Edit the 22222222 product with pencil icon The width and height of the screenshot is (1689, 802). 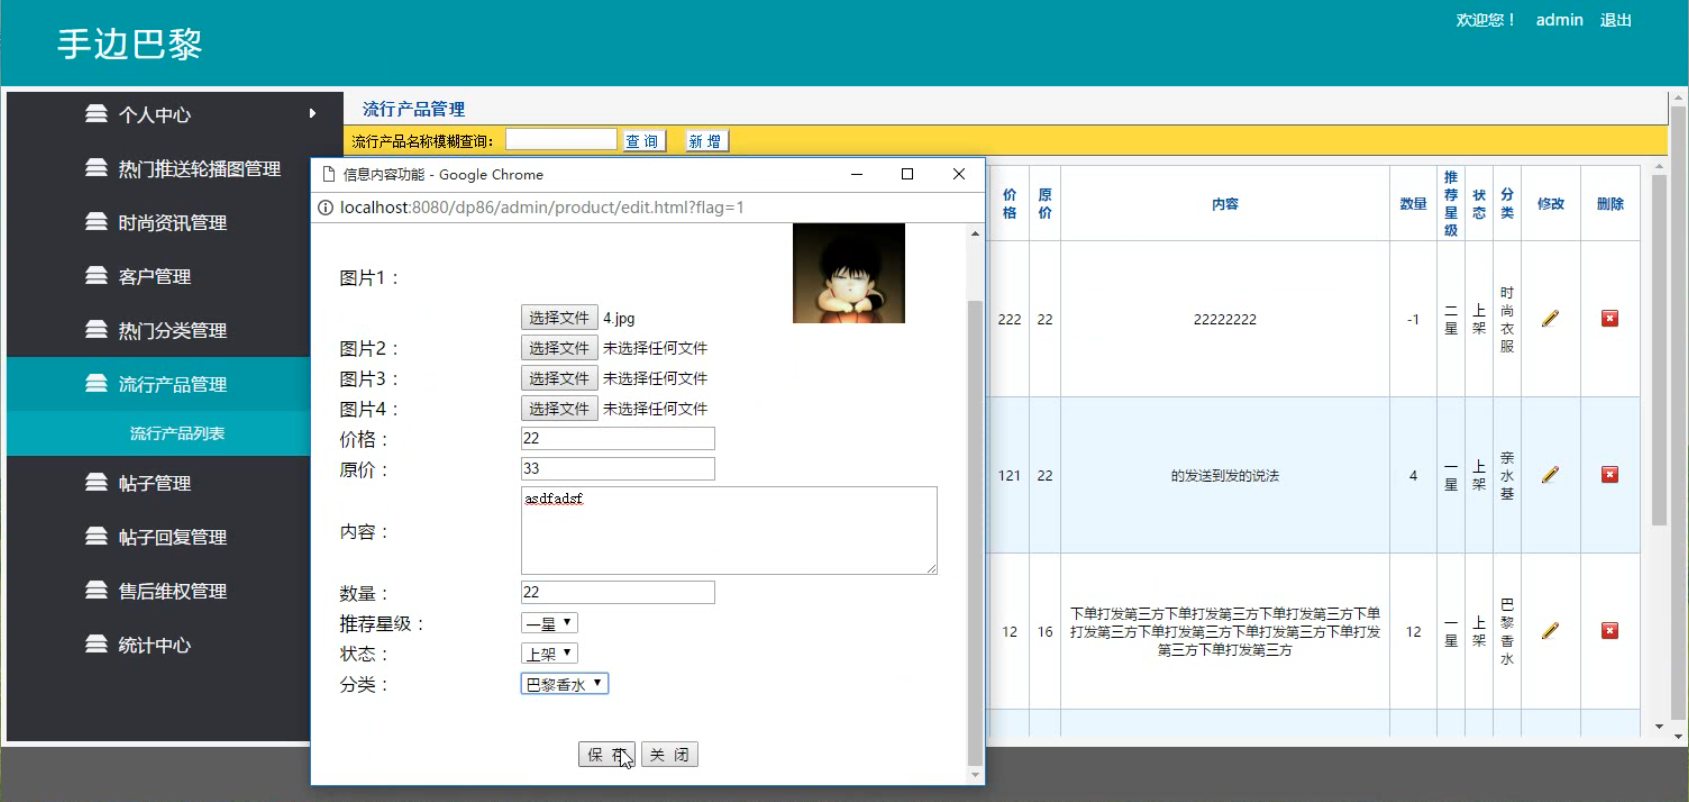[x=1550, y=319]
